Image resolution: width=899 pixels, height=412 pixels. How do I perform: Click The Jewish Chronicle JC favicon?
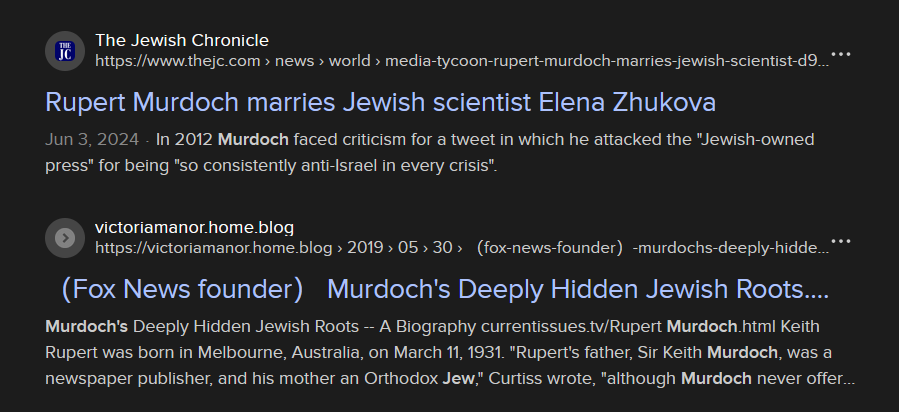coord(65,50)
